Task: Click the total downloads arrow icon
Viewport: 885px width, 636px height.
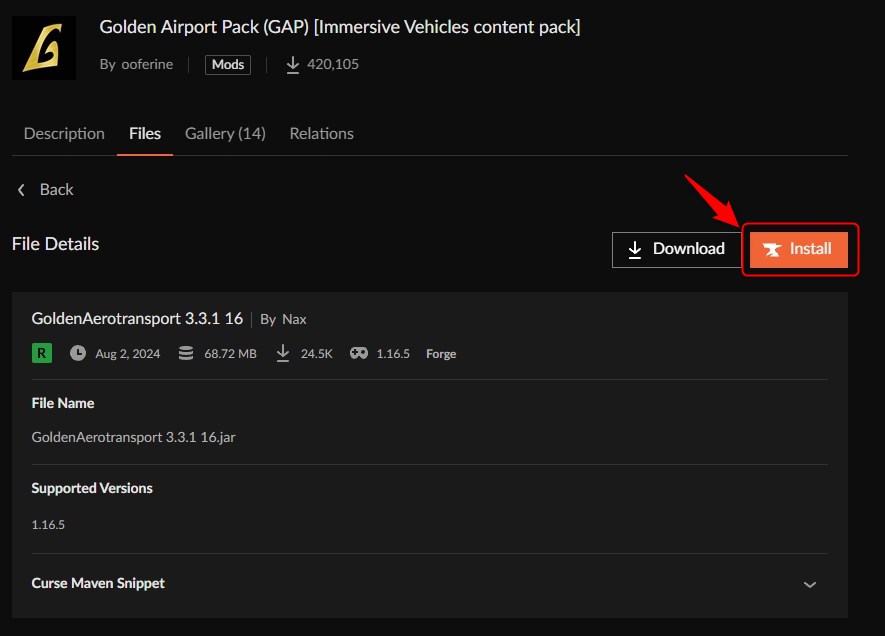Action: tap(292, 64)
